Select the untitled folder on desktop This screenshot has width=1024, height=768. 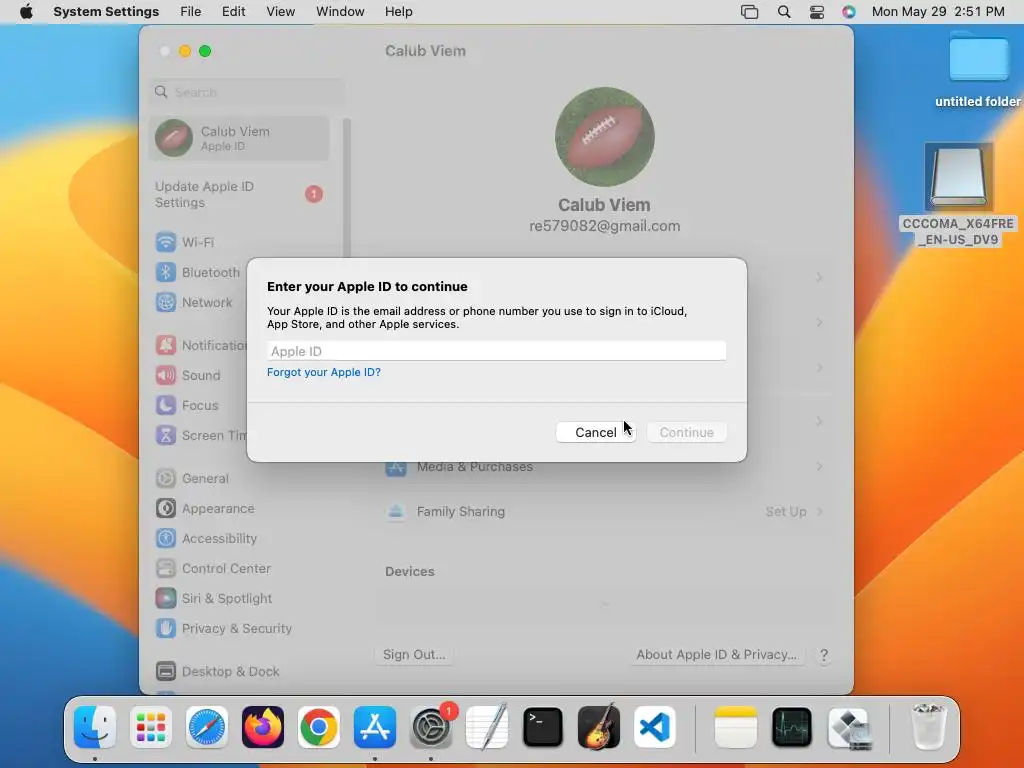click(x=978, y=71)
